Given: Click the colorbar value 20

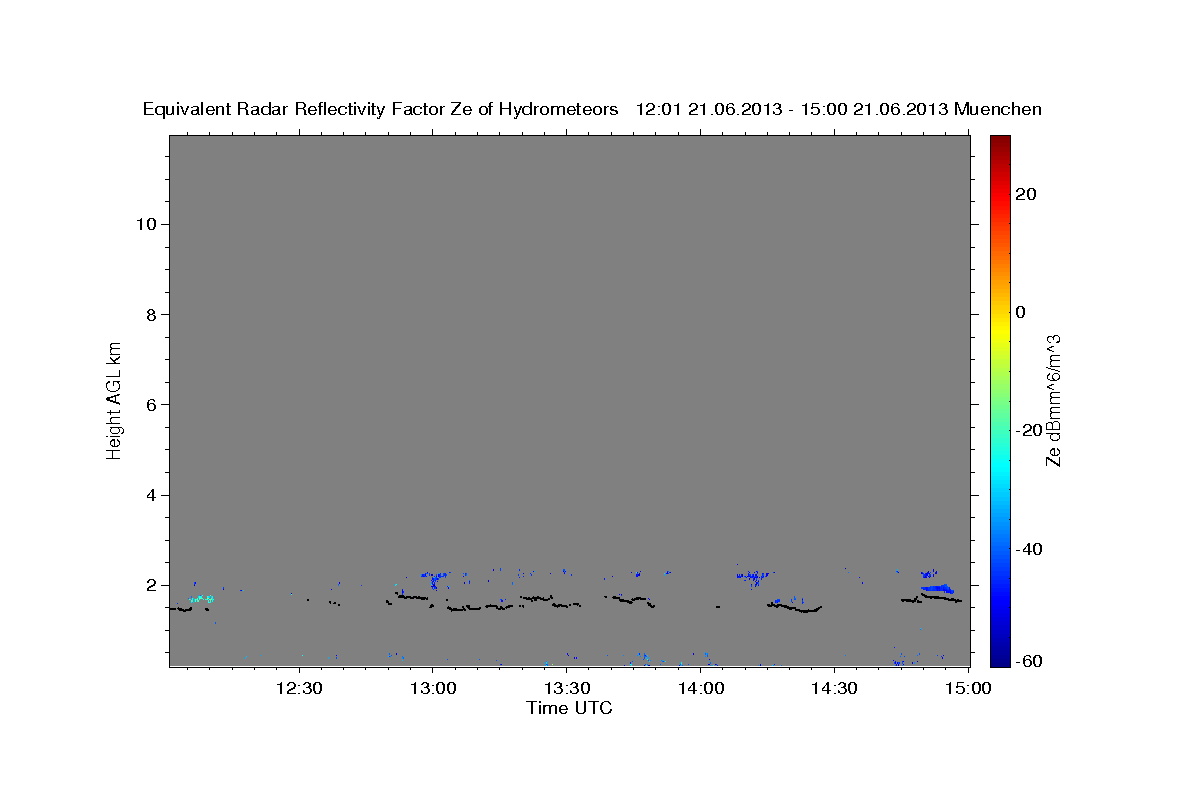Looking at the screenshot, I should [1025, 194].
